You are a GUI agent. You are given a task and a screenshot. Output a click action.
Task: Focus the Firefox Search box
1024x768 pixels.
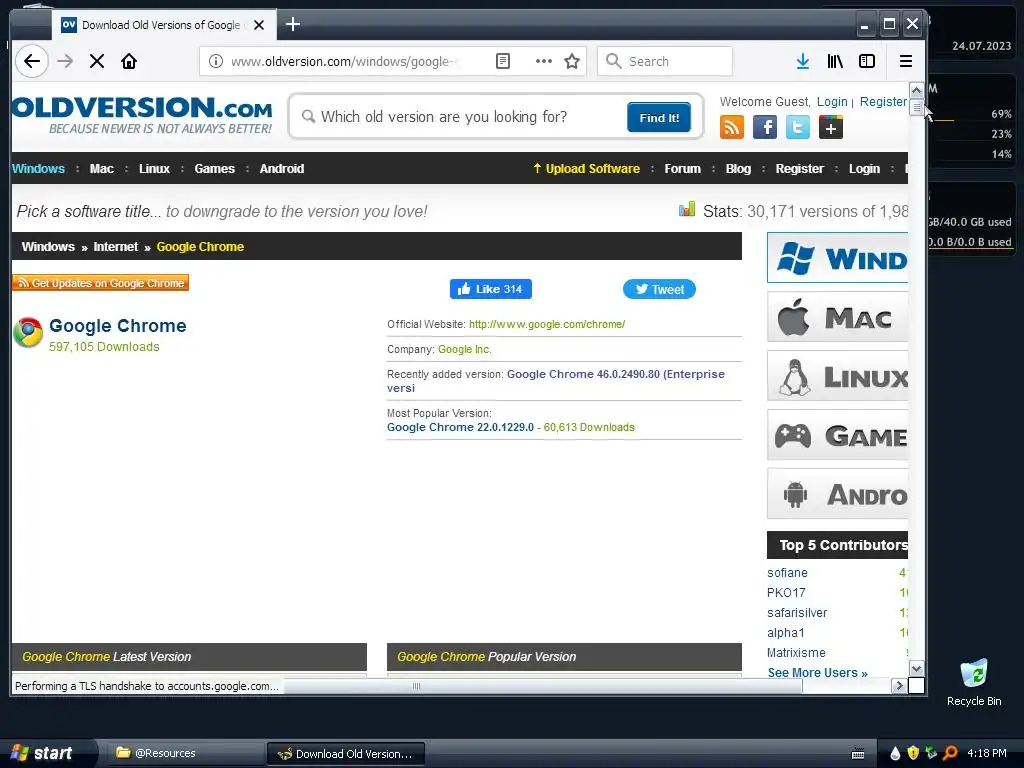tap(665, 61)
